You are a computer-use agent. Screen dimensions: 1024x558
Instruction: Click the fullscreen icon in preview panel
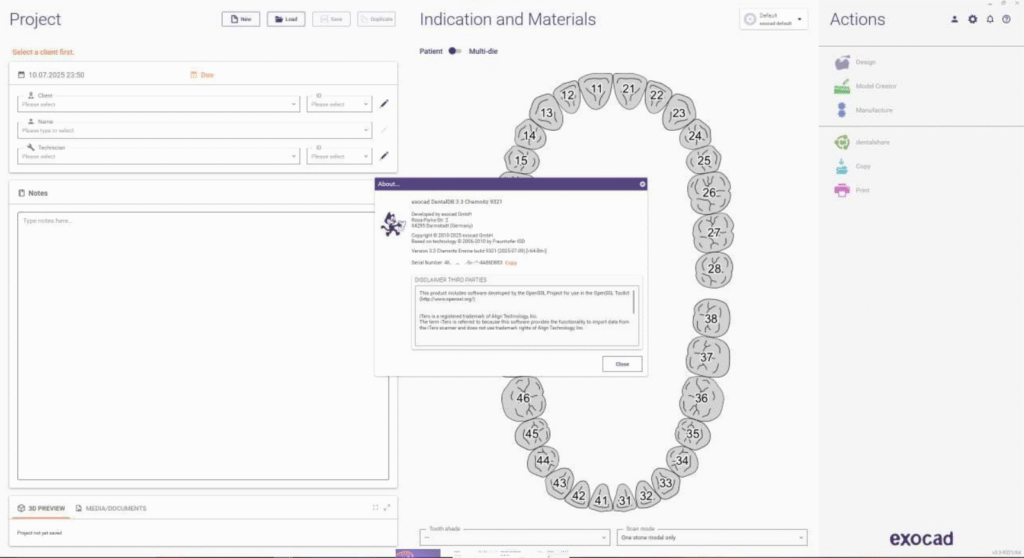376,508
